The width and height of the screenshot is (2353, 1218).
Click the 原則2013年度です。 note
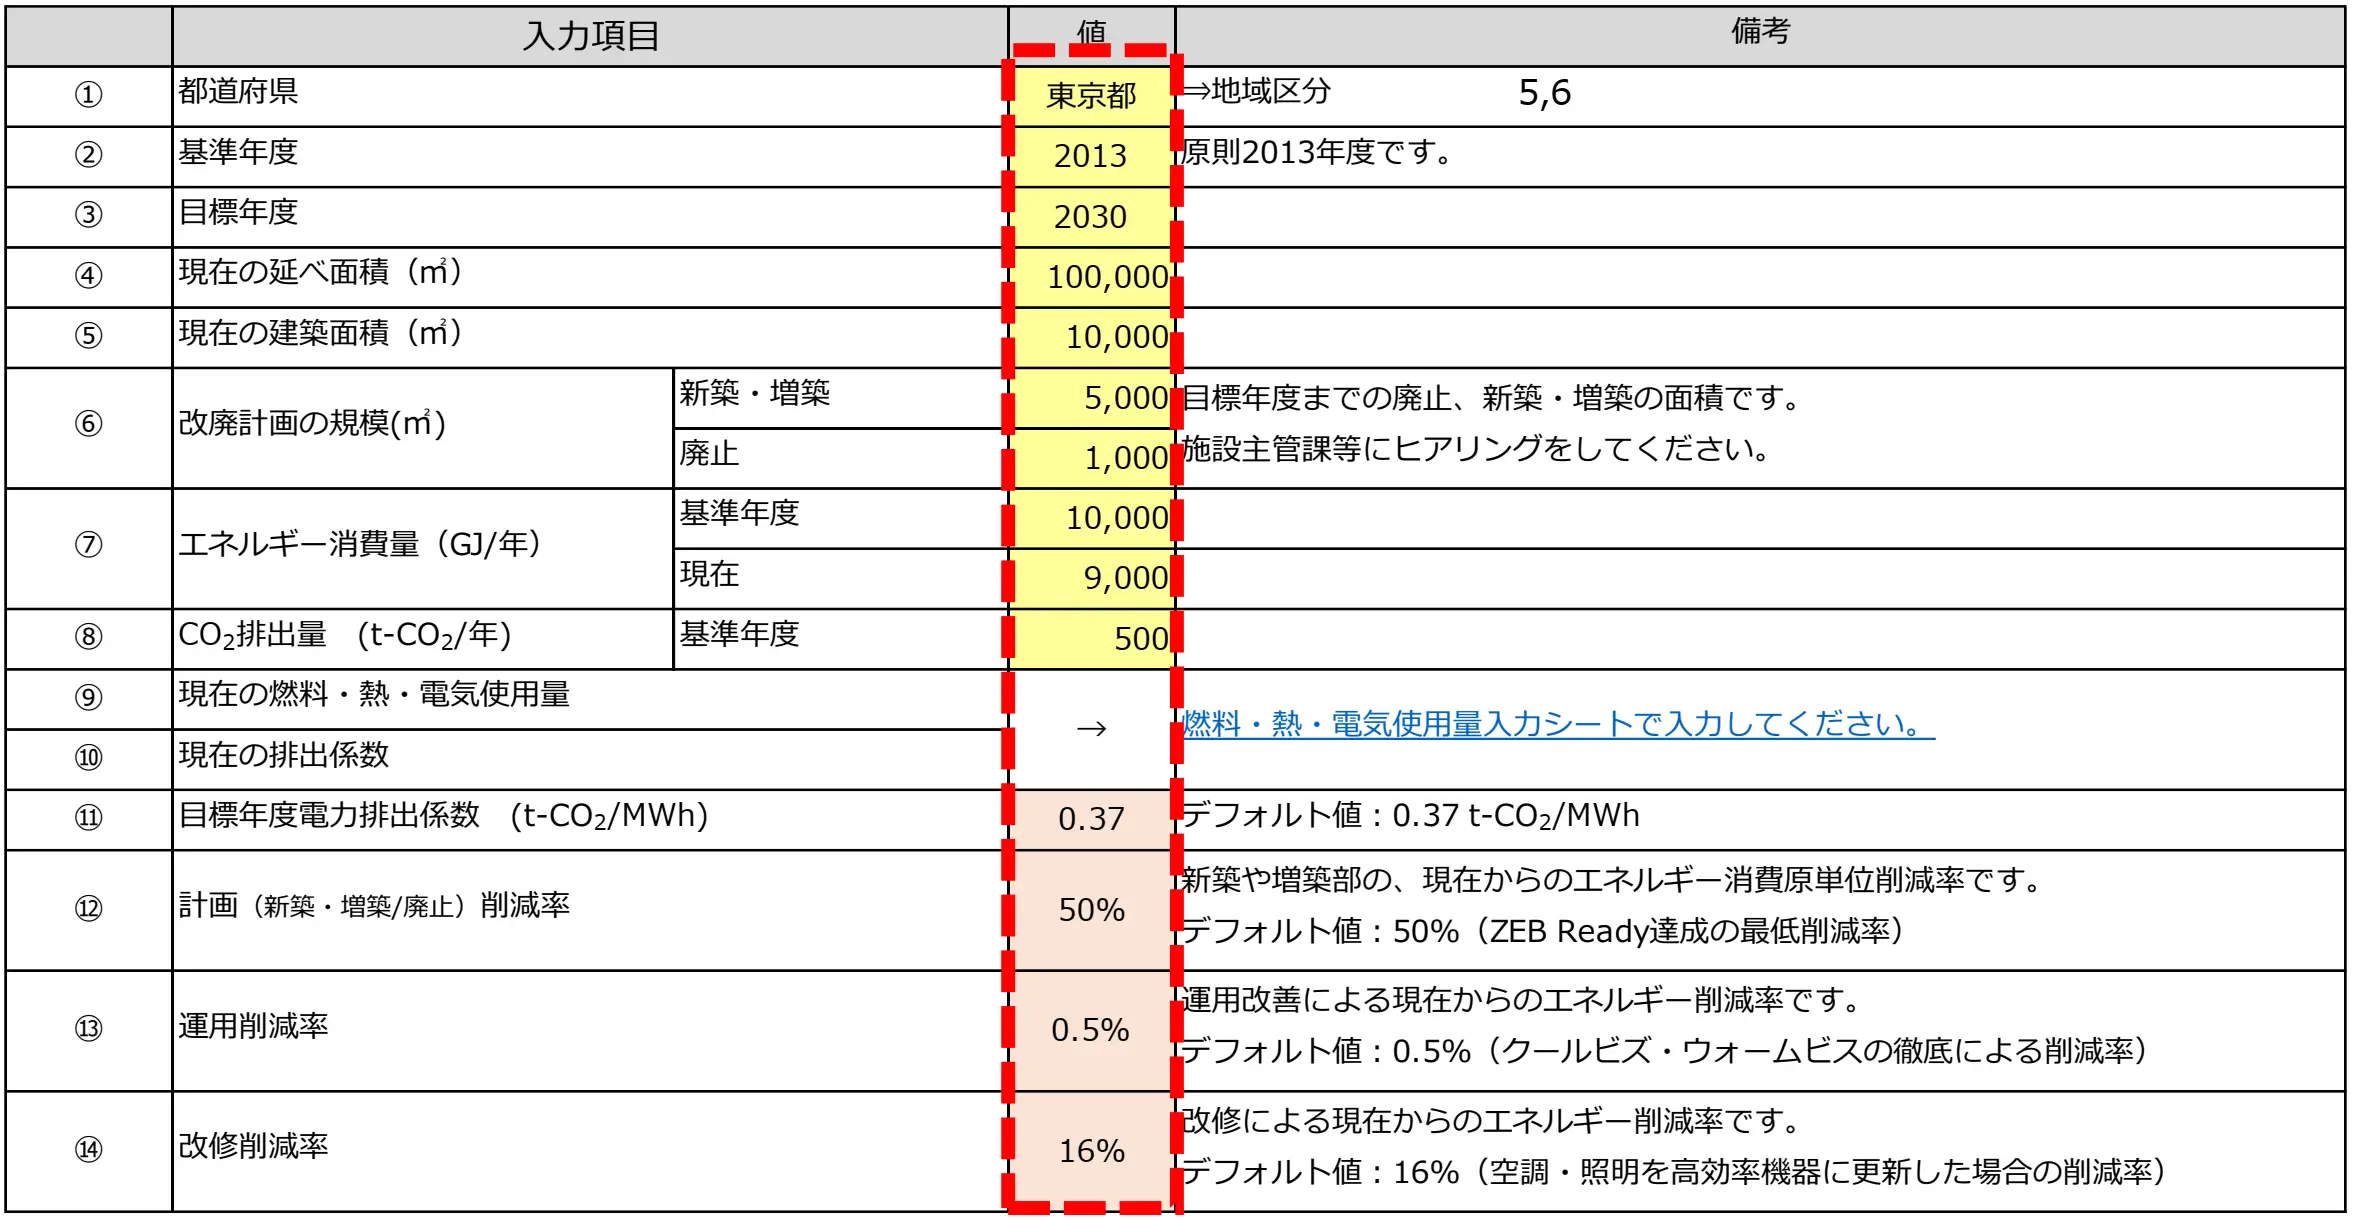1317,152
